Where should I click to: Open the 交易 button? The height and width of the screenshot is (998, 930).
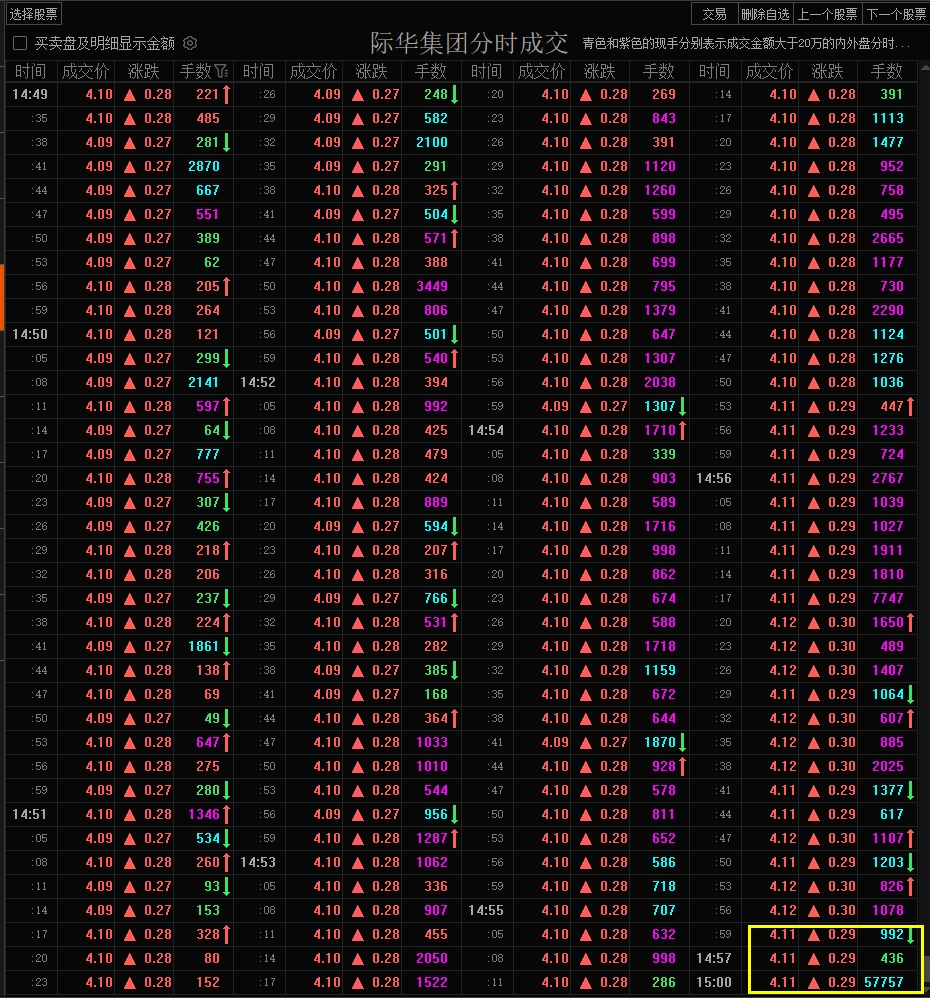(x=714, y=14)
